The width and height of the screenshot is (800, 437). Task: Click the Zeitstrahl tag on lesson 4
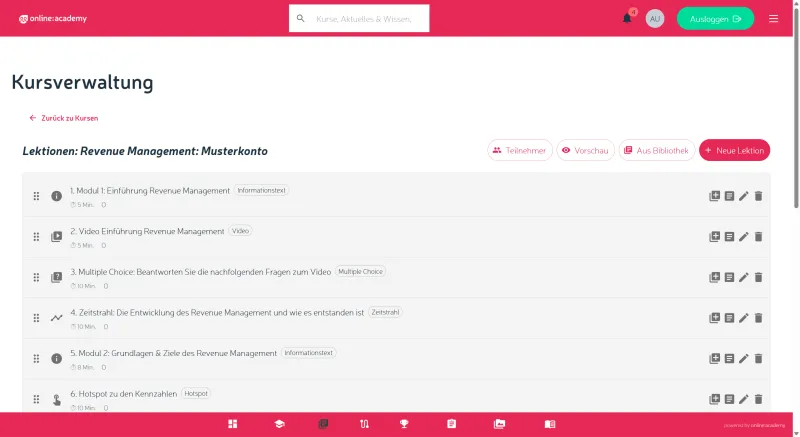(x=385, y=312)
